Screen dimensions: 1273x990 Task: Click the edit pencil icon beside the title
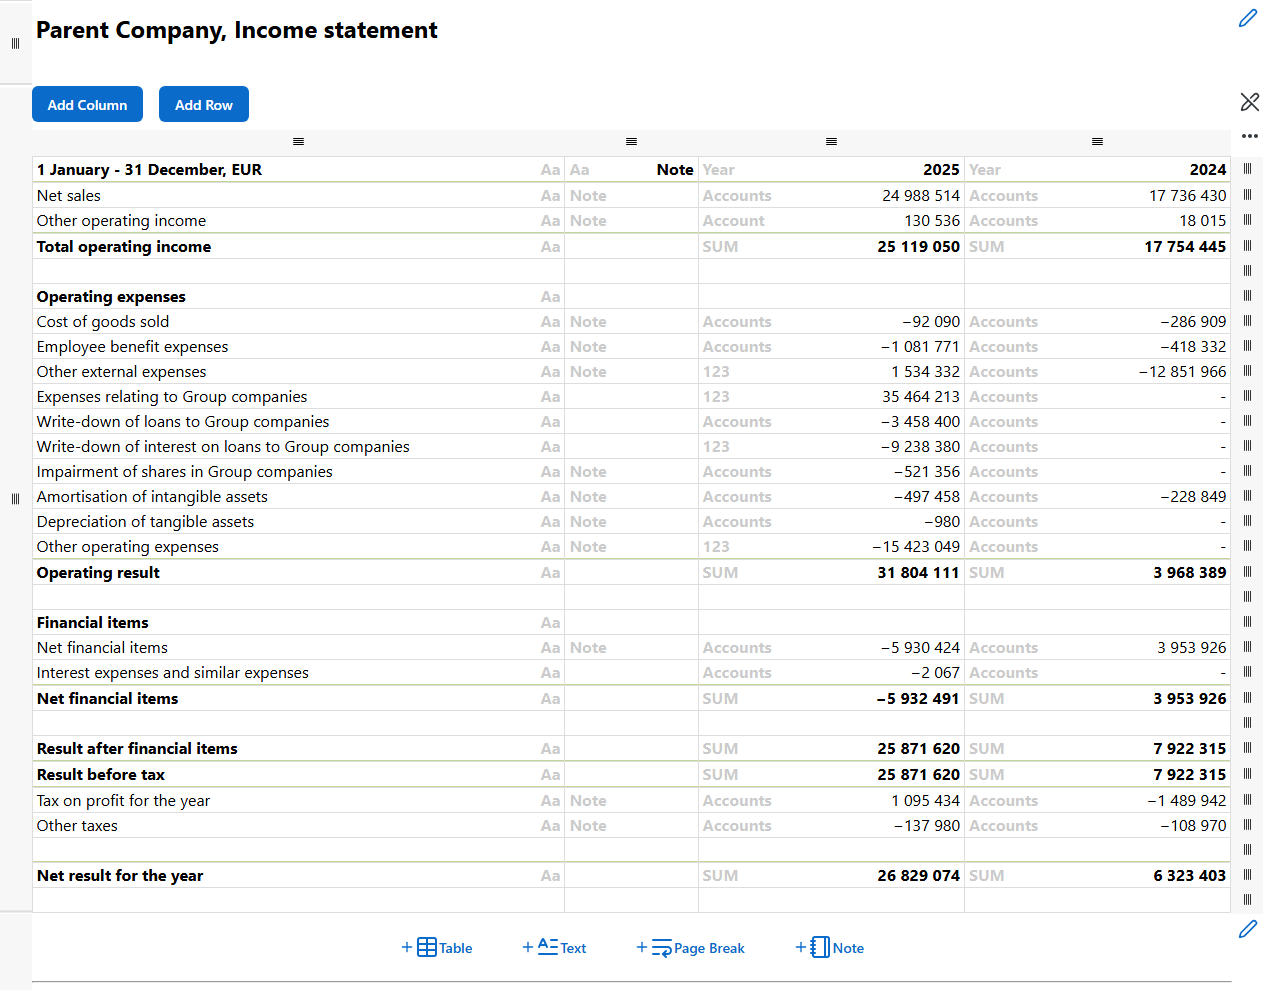[1248, 18]
